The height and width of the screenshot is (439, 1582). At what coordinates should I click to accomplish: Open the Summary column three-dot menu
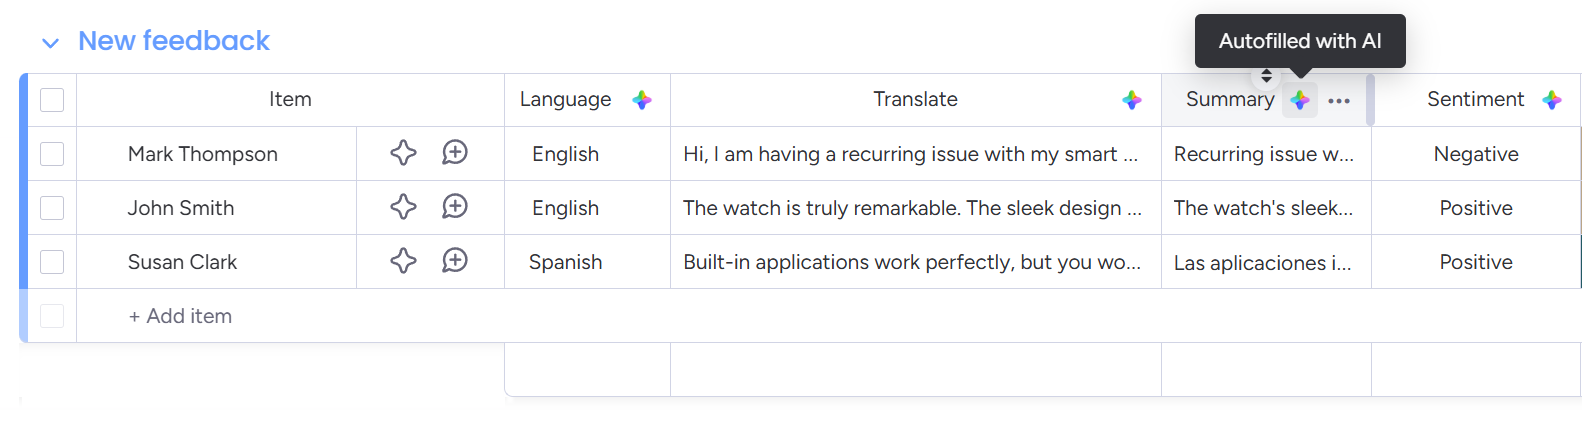[x=1339, y=101]
